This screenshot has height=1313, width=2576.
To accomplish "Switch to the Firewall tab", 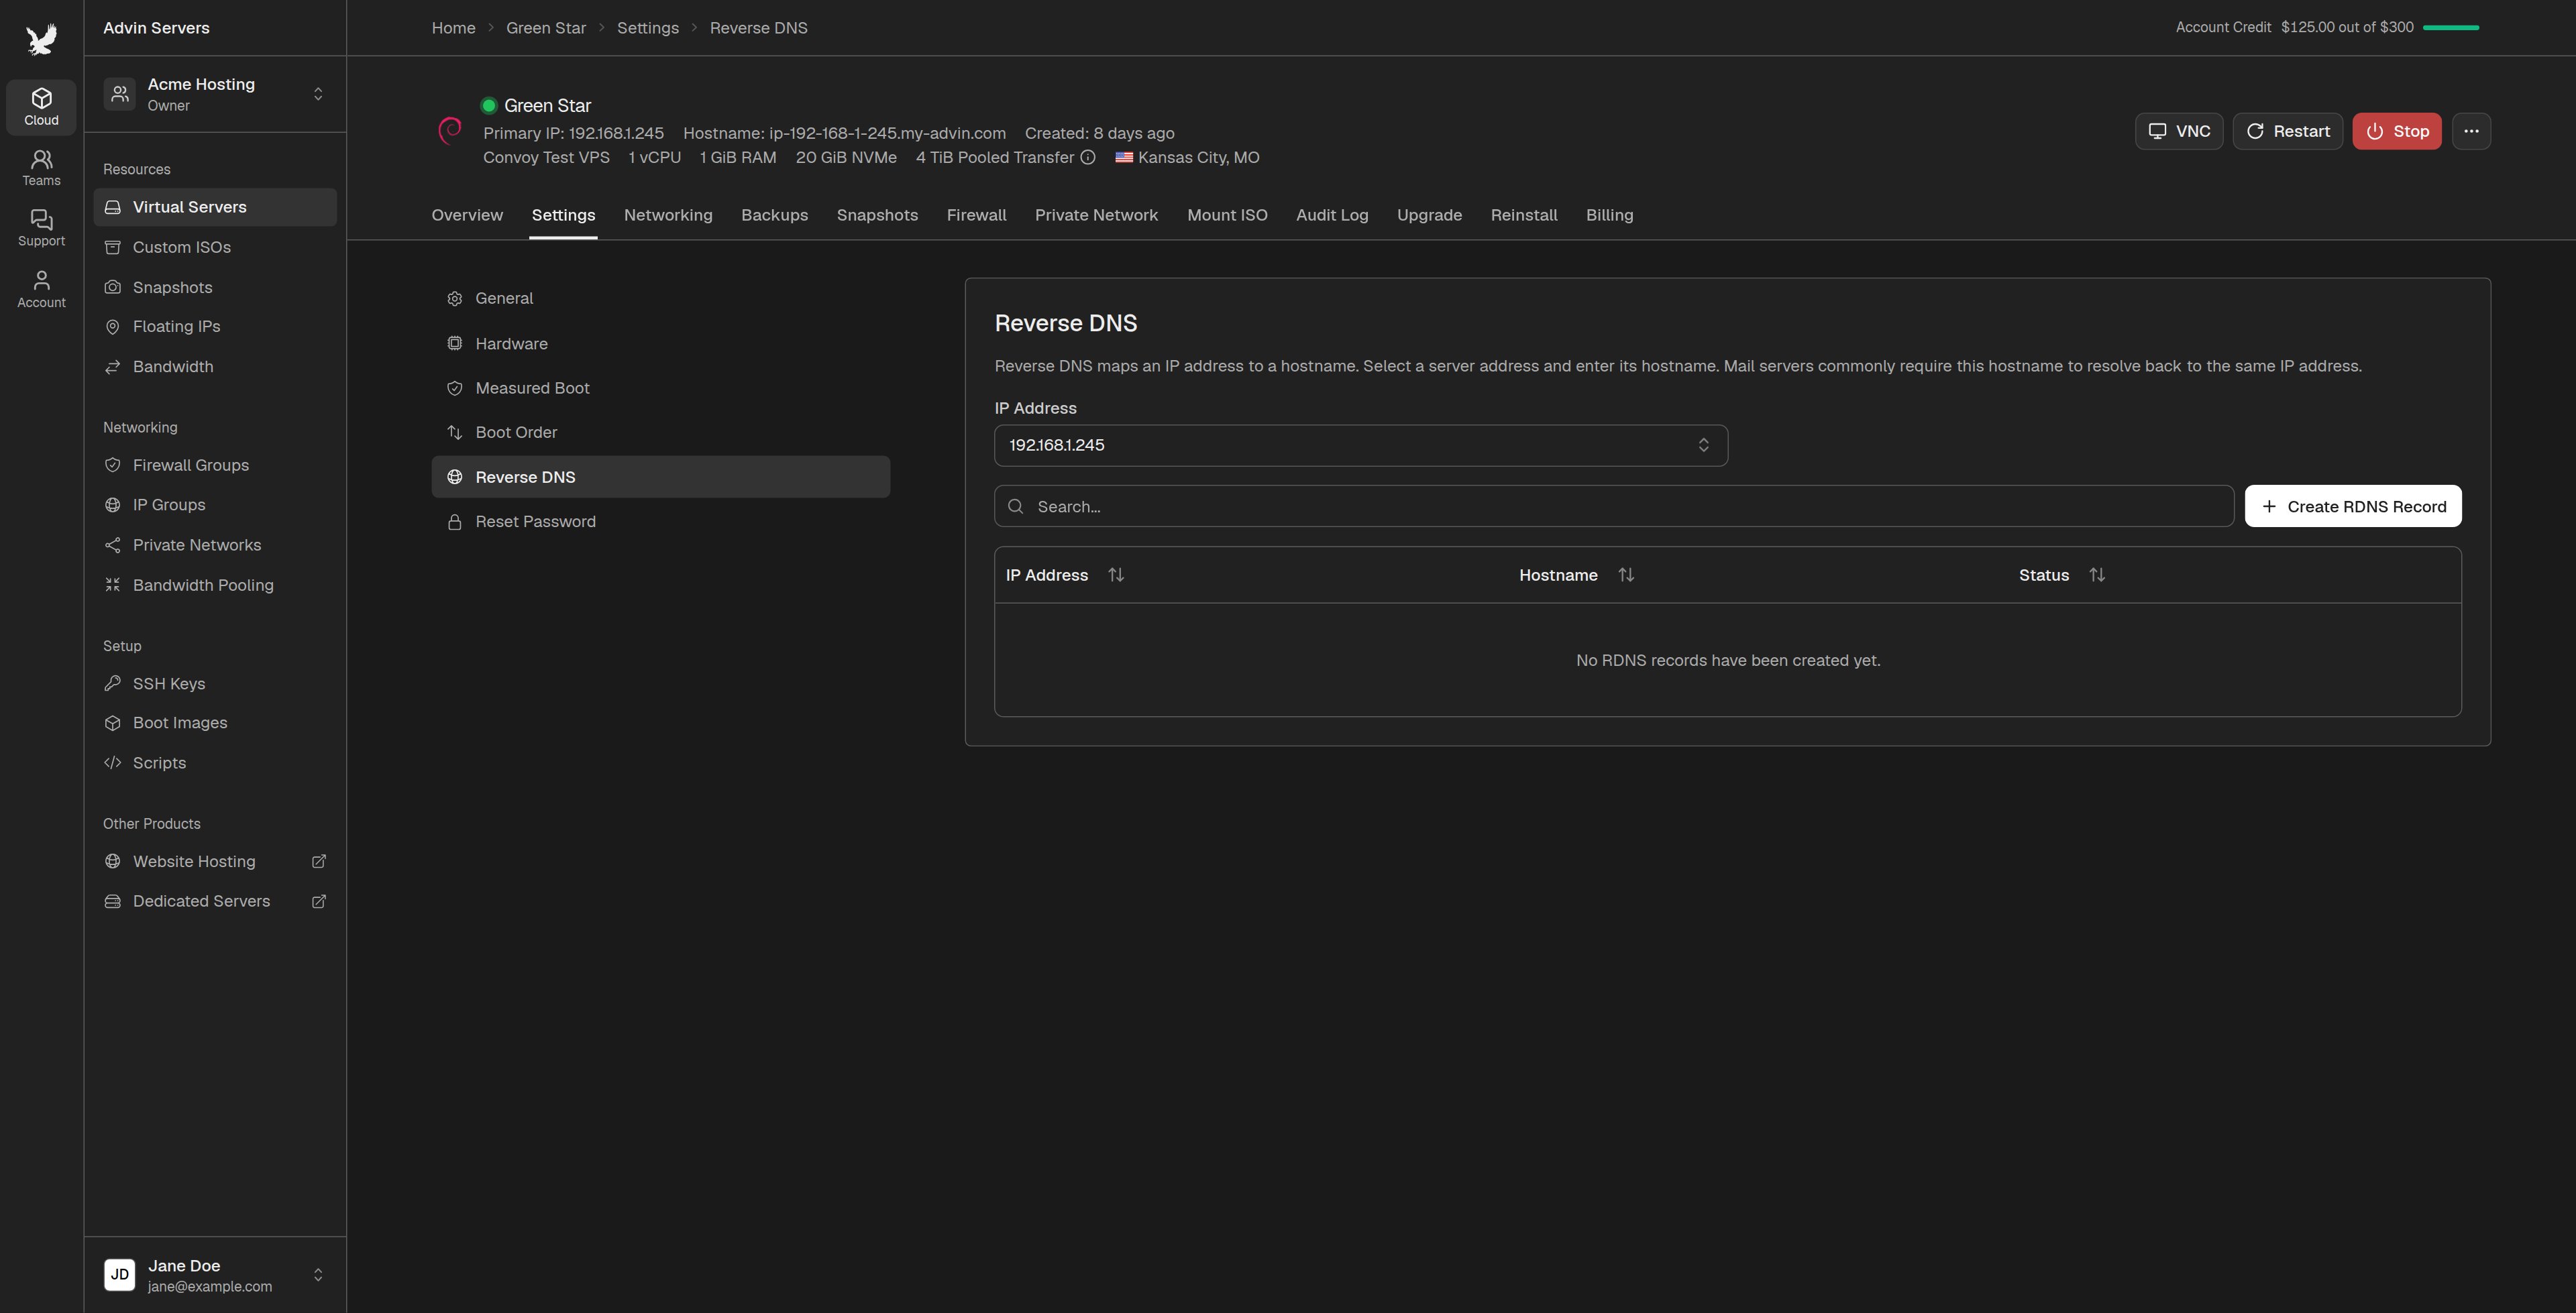I will point(976,216).
